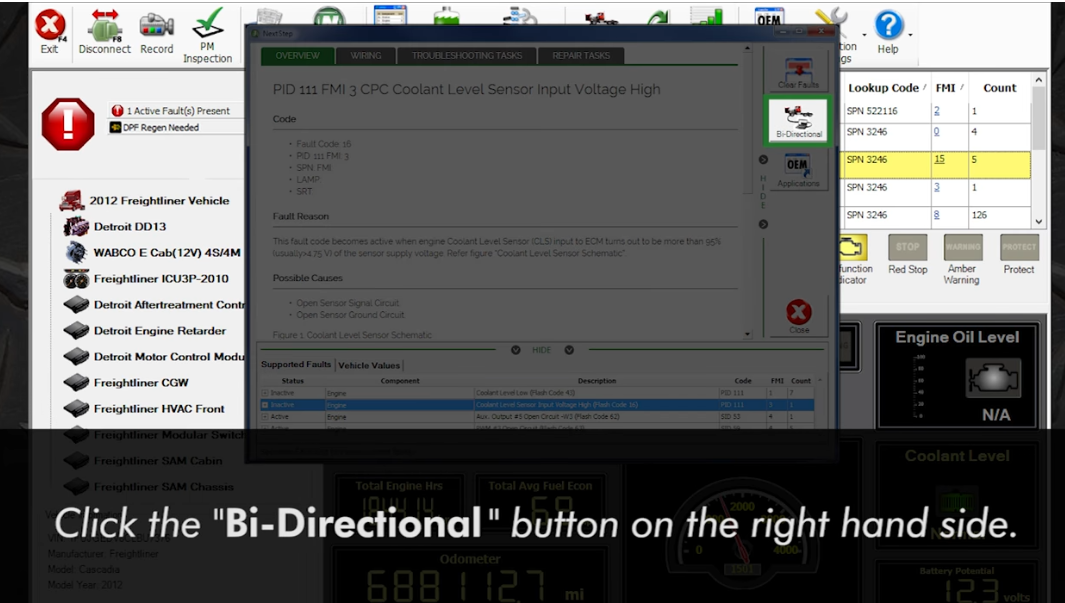
Task: Select Detroit DD13 in vehicle tree
Action: (x=129, y=227)
